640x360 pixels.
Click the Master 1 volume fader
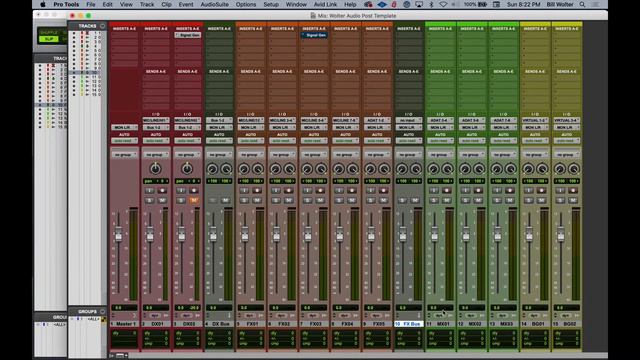[x=118, y=234]
